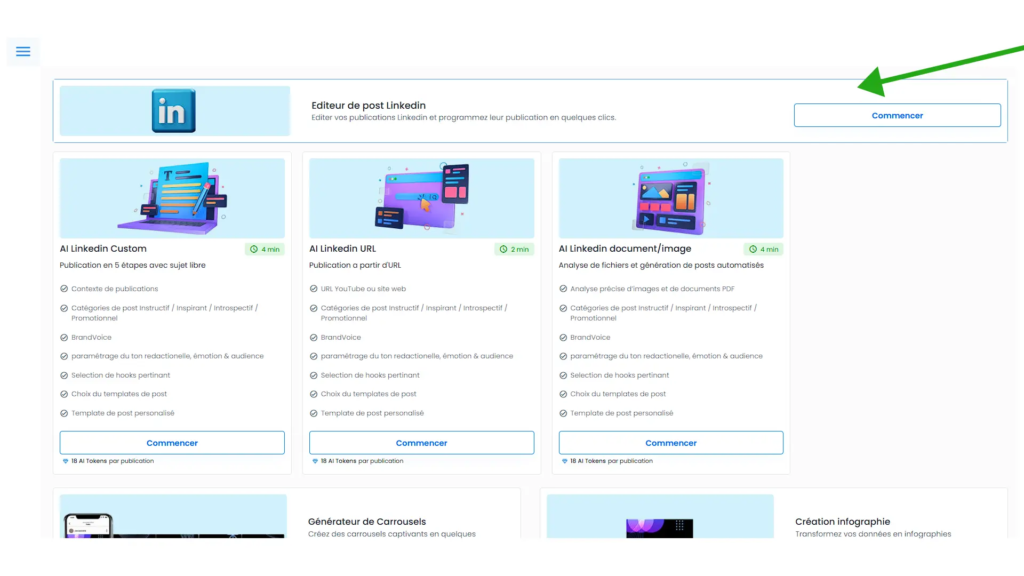Click Commencer under AI Linkedin Custom
This screenshot has width=1024, height=576.
point(172,443)
